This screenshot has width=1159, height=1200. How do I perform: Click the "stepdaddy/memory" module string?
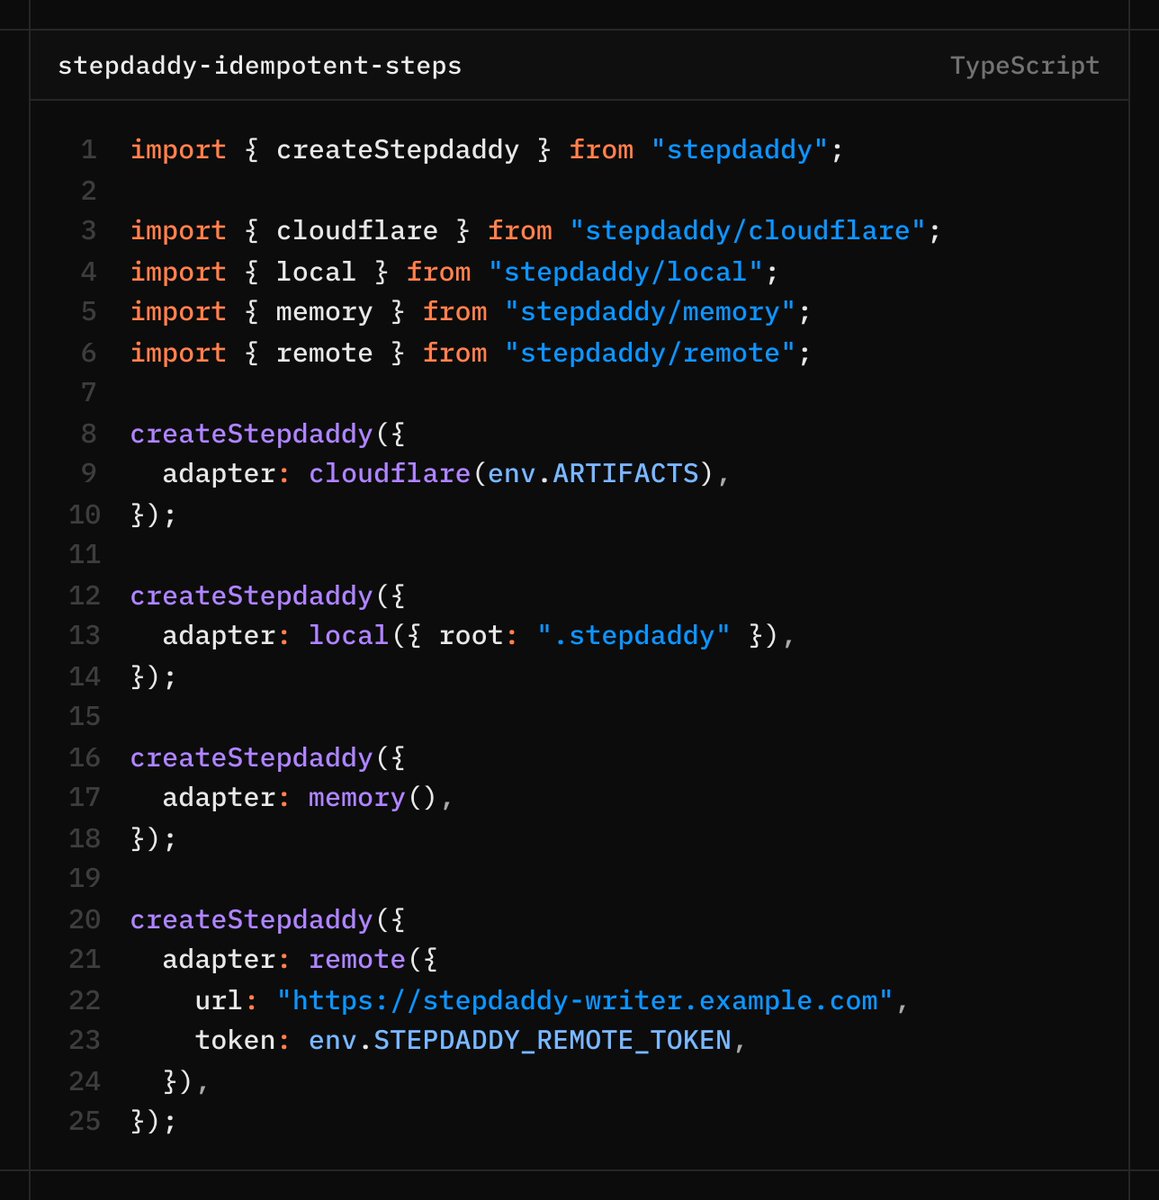click(650, 312)
